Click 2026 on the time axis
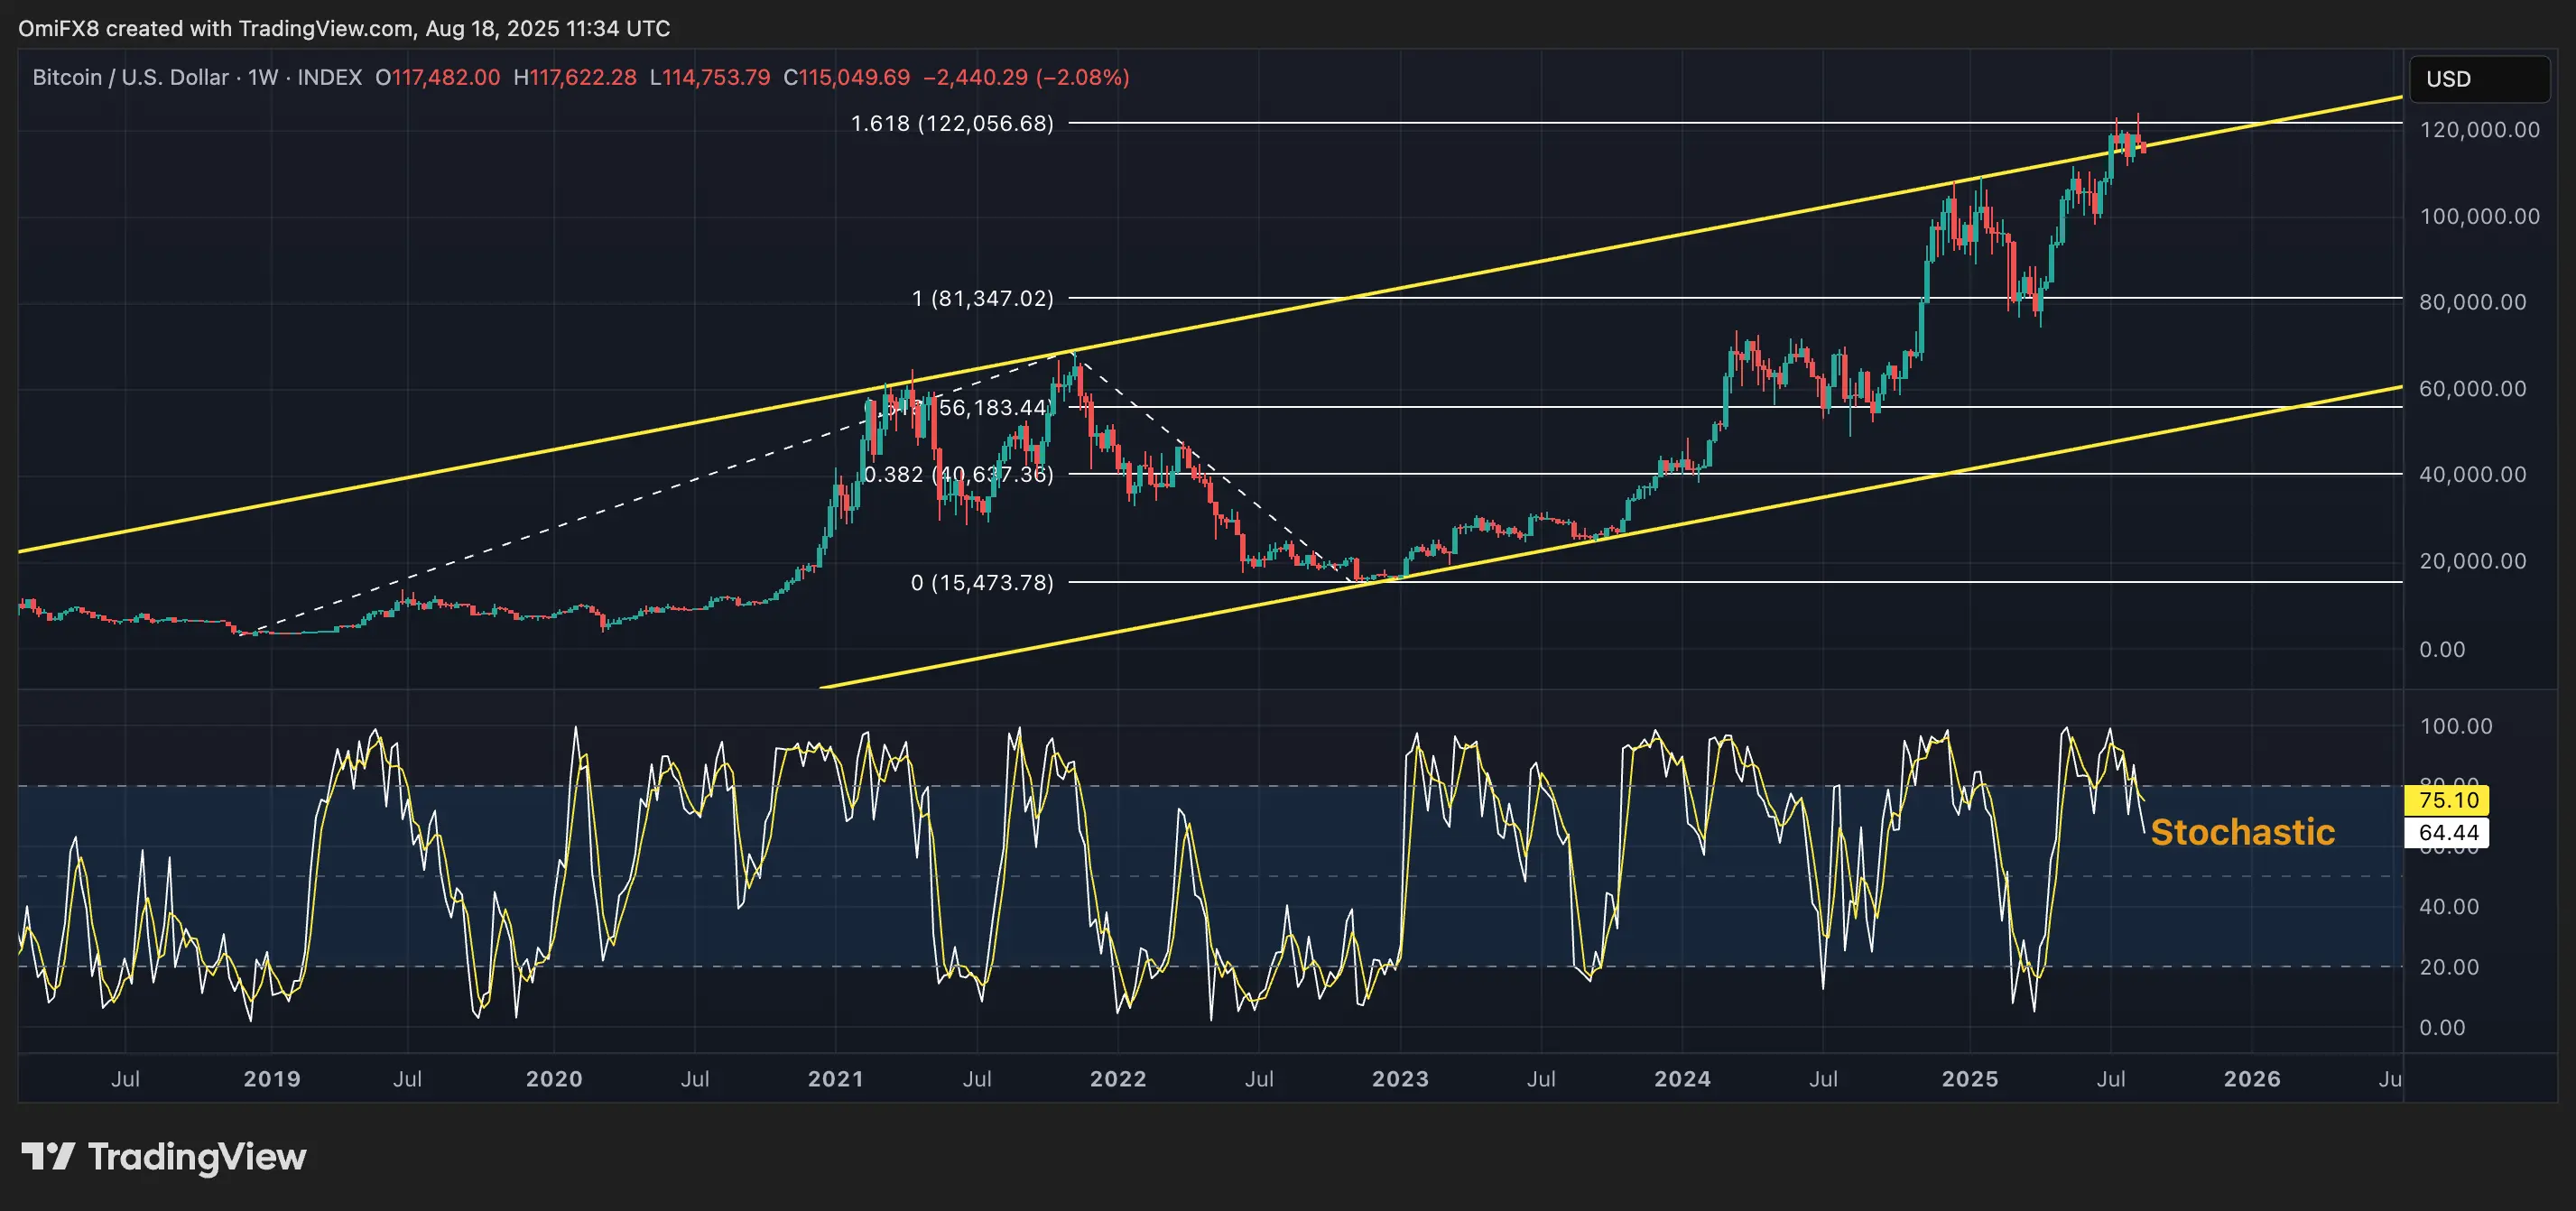The height and width of the screenshot is (1211, 2576). [x=2253, y=1080]
